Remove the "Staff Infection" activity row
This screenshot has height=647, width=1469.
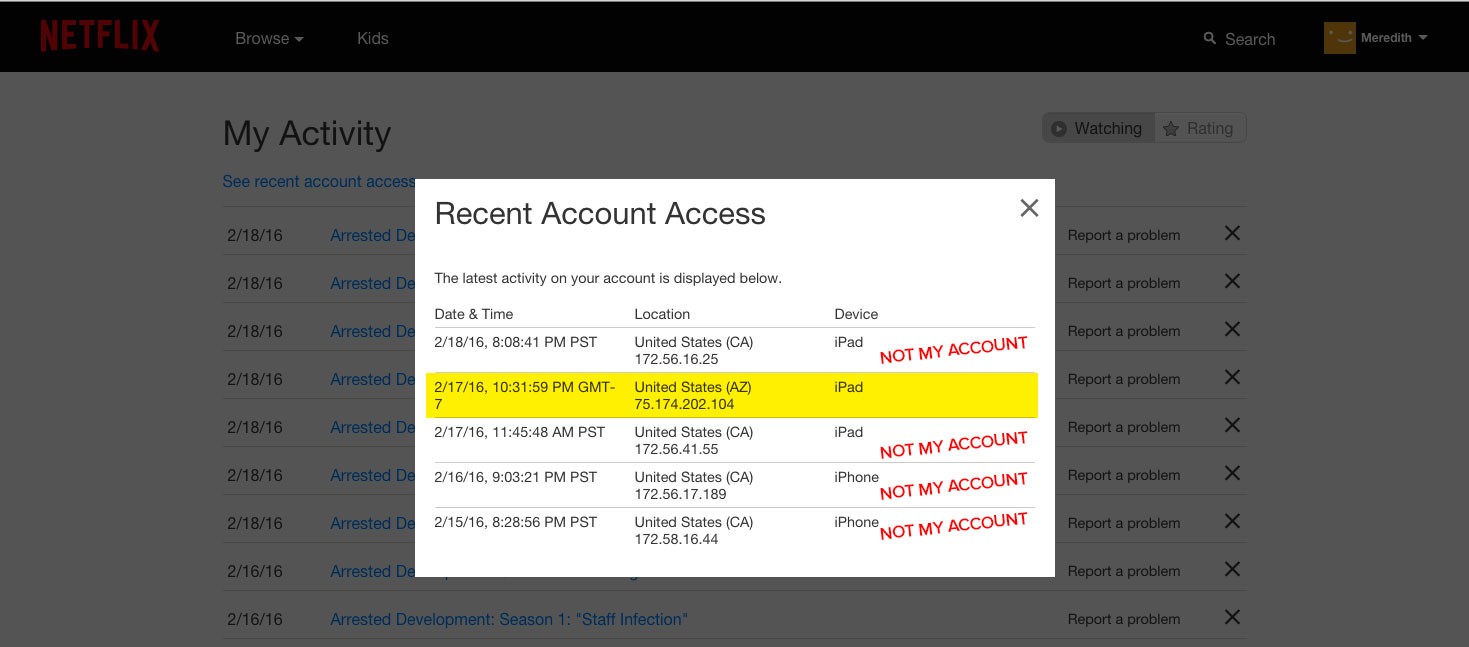tap(1232, 617)
